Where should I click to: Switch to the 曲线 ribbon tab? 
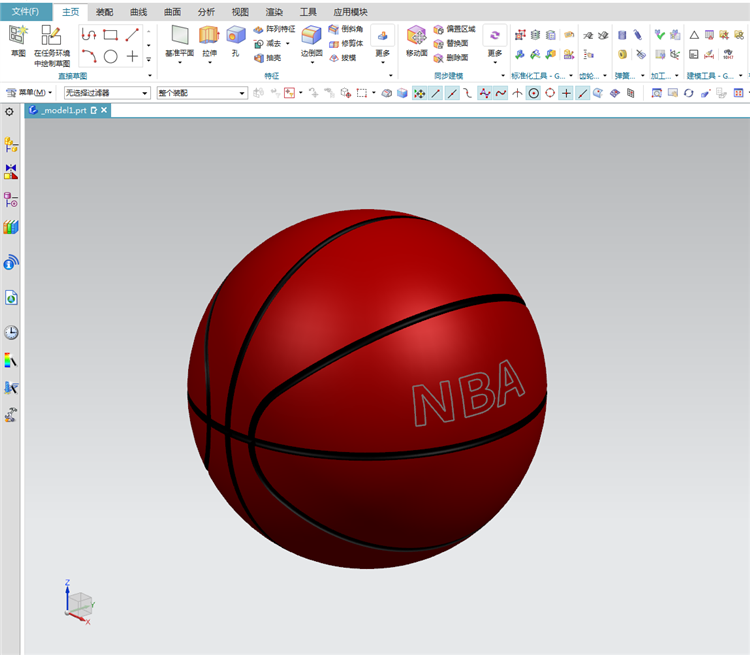[139, 12]
